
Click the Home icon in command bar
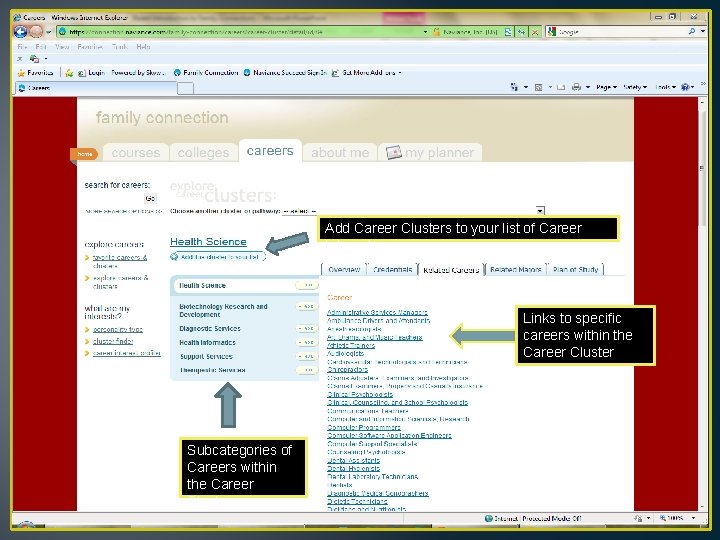[x=514, y=87]
